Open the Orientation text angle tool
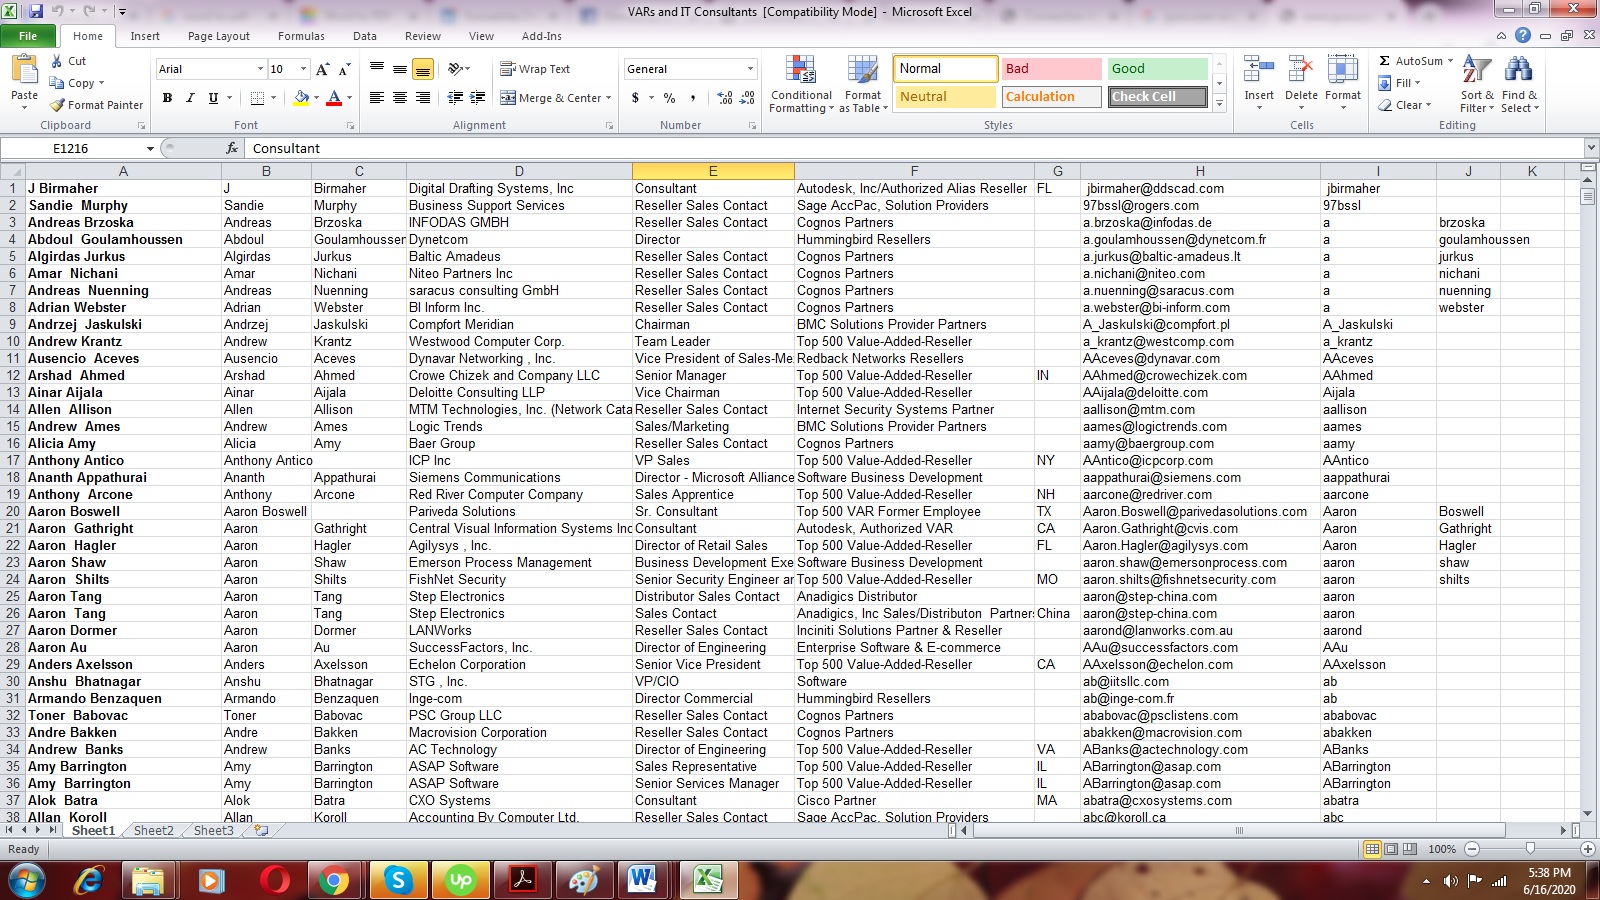Image resolution: width=1600 pixels, height=900 pixels. pyautogui.click(x=459, y=69)
